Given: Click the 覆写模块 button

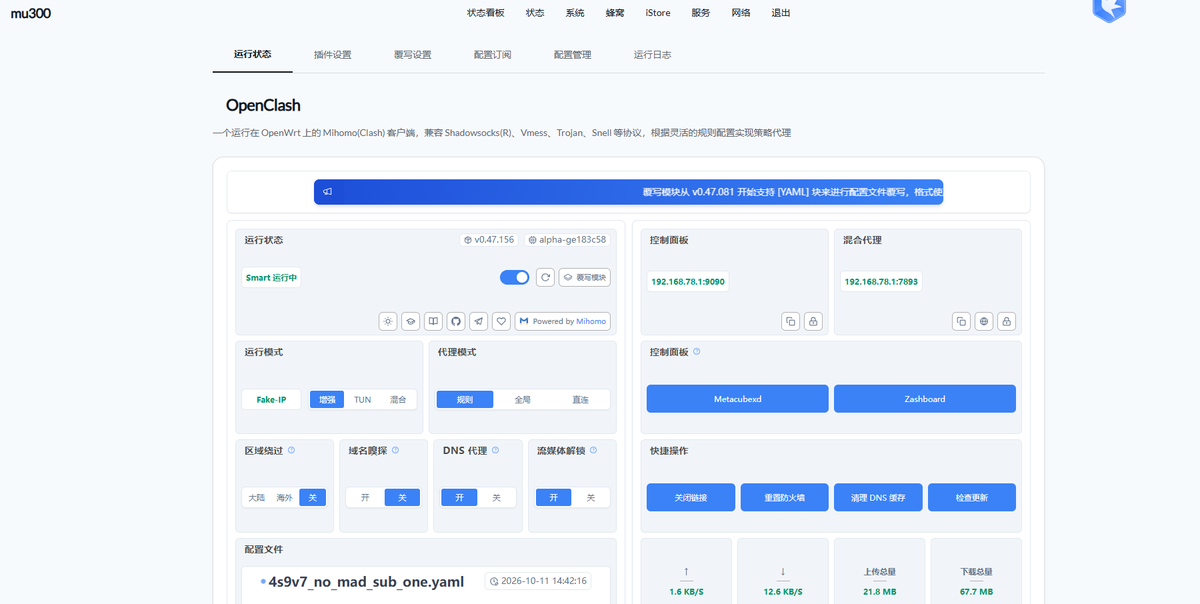Looking at the screenshot, I should click(585, 277).
